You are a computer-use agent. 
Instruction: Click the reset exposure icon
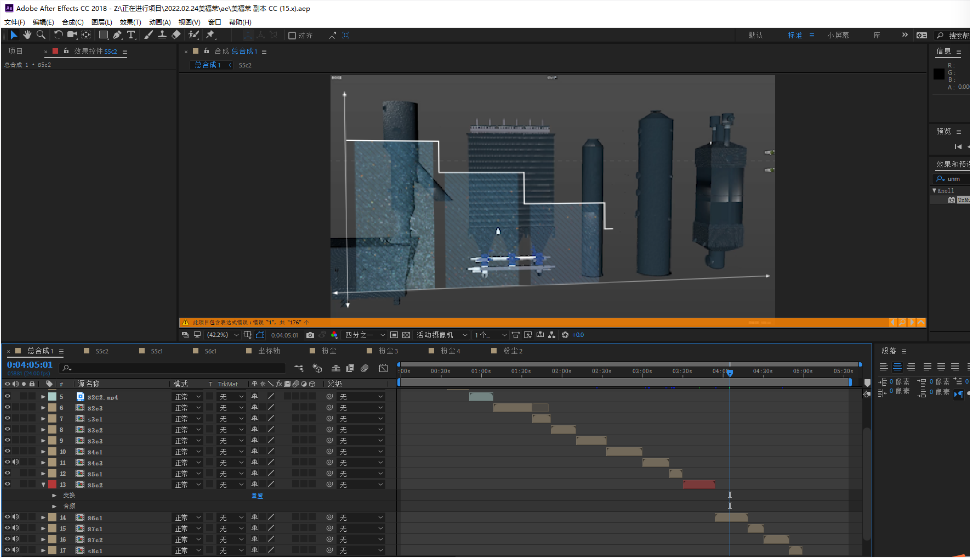point(565,335)
